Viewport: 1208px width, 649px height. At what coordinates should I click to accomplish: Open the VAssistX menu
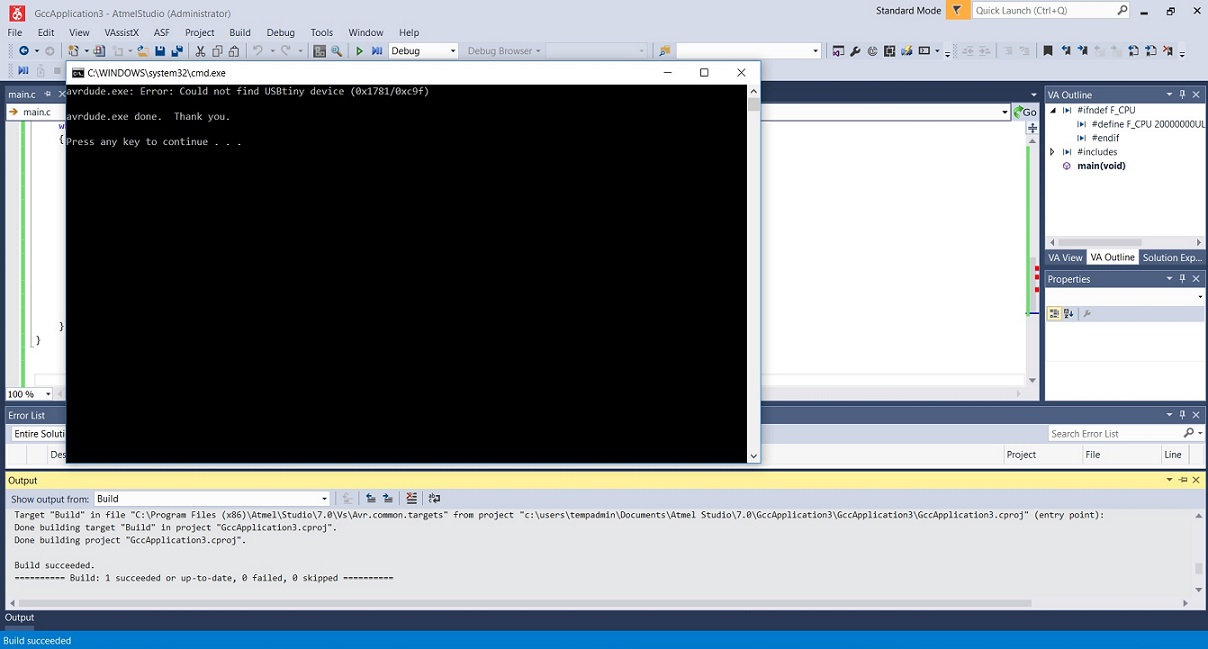[121, 32]
